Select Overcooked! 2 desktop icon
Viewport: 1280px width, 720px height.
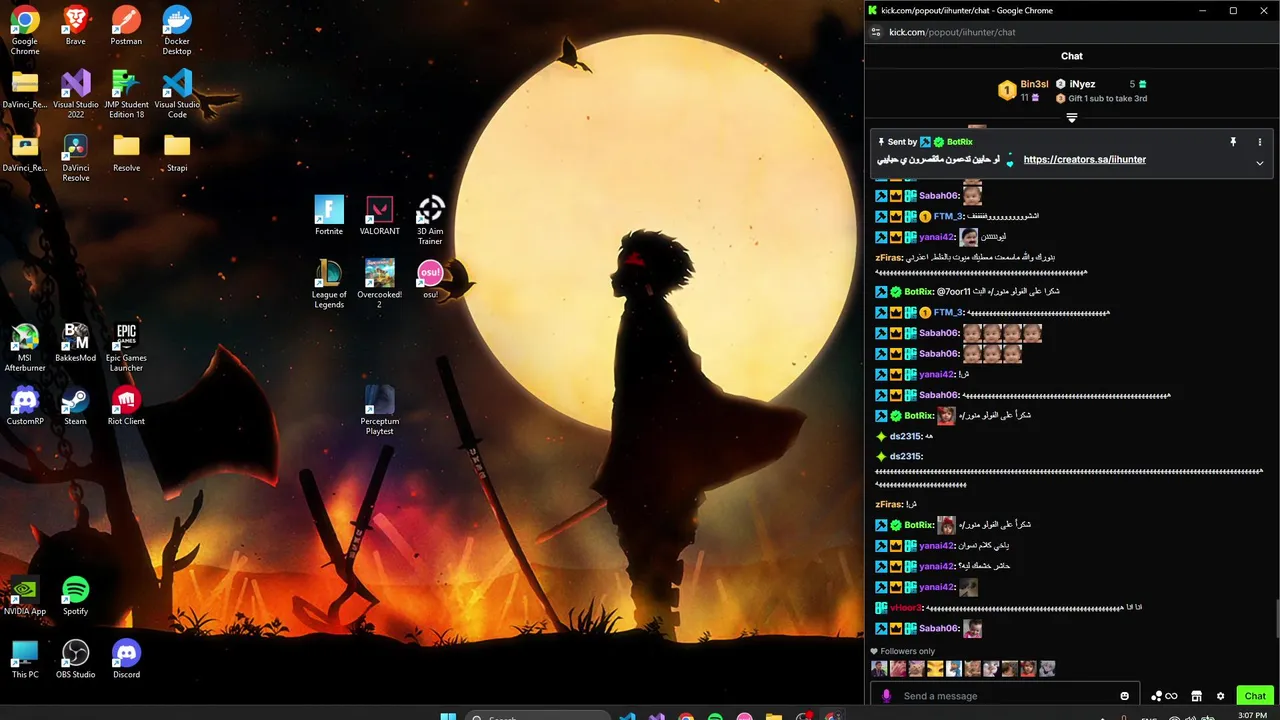coord(379,283)
